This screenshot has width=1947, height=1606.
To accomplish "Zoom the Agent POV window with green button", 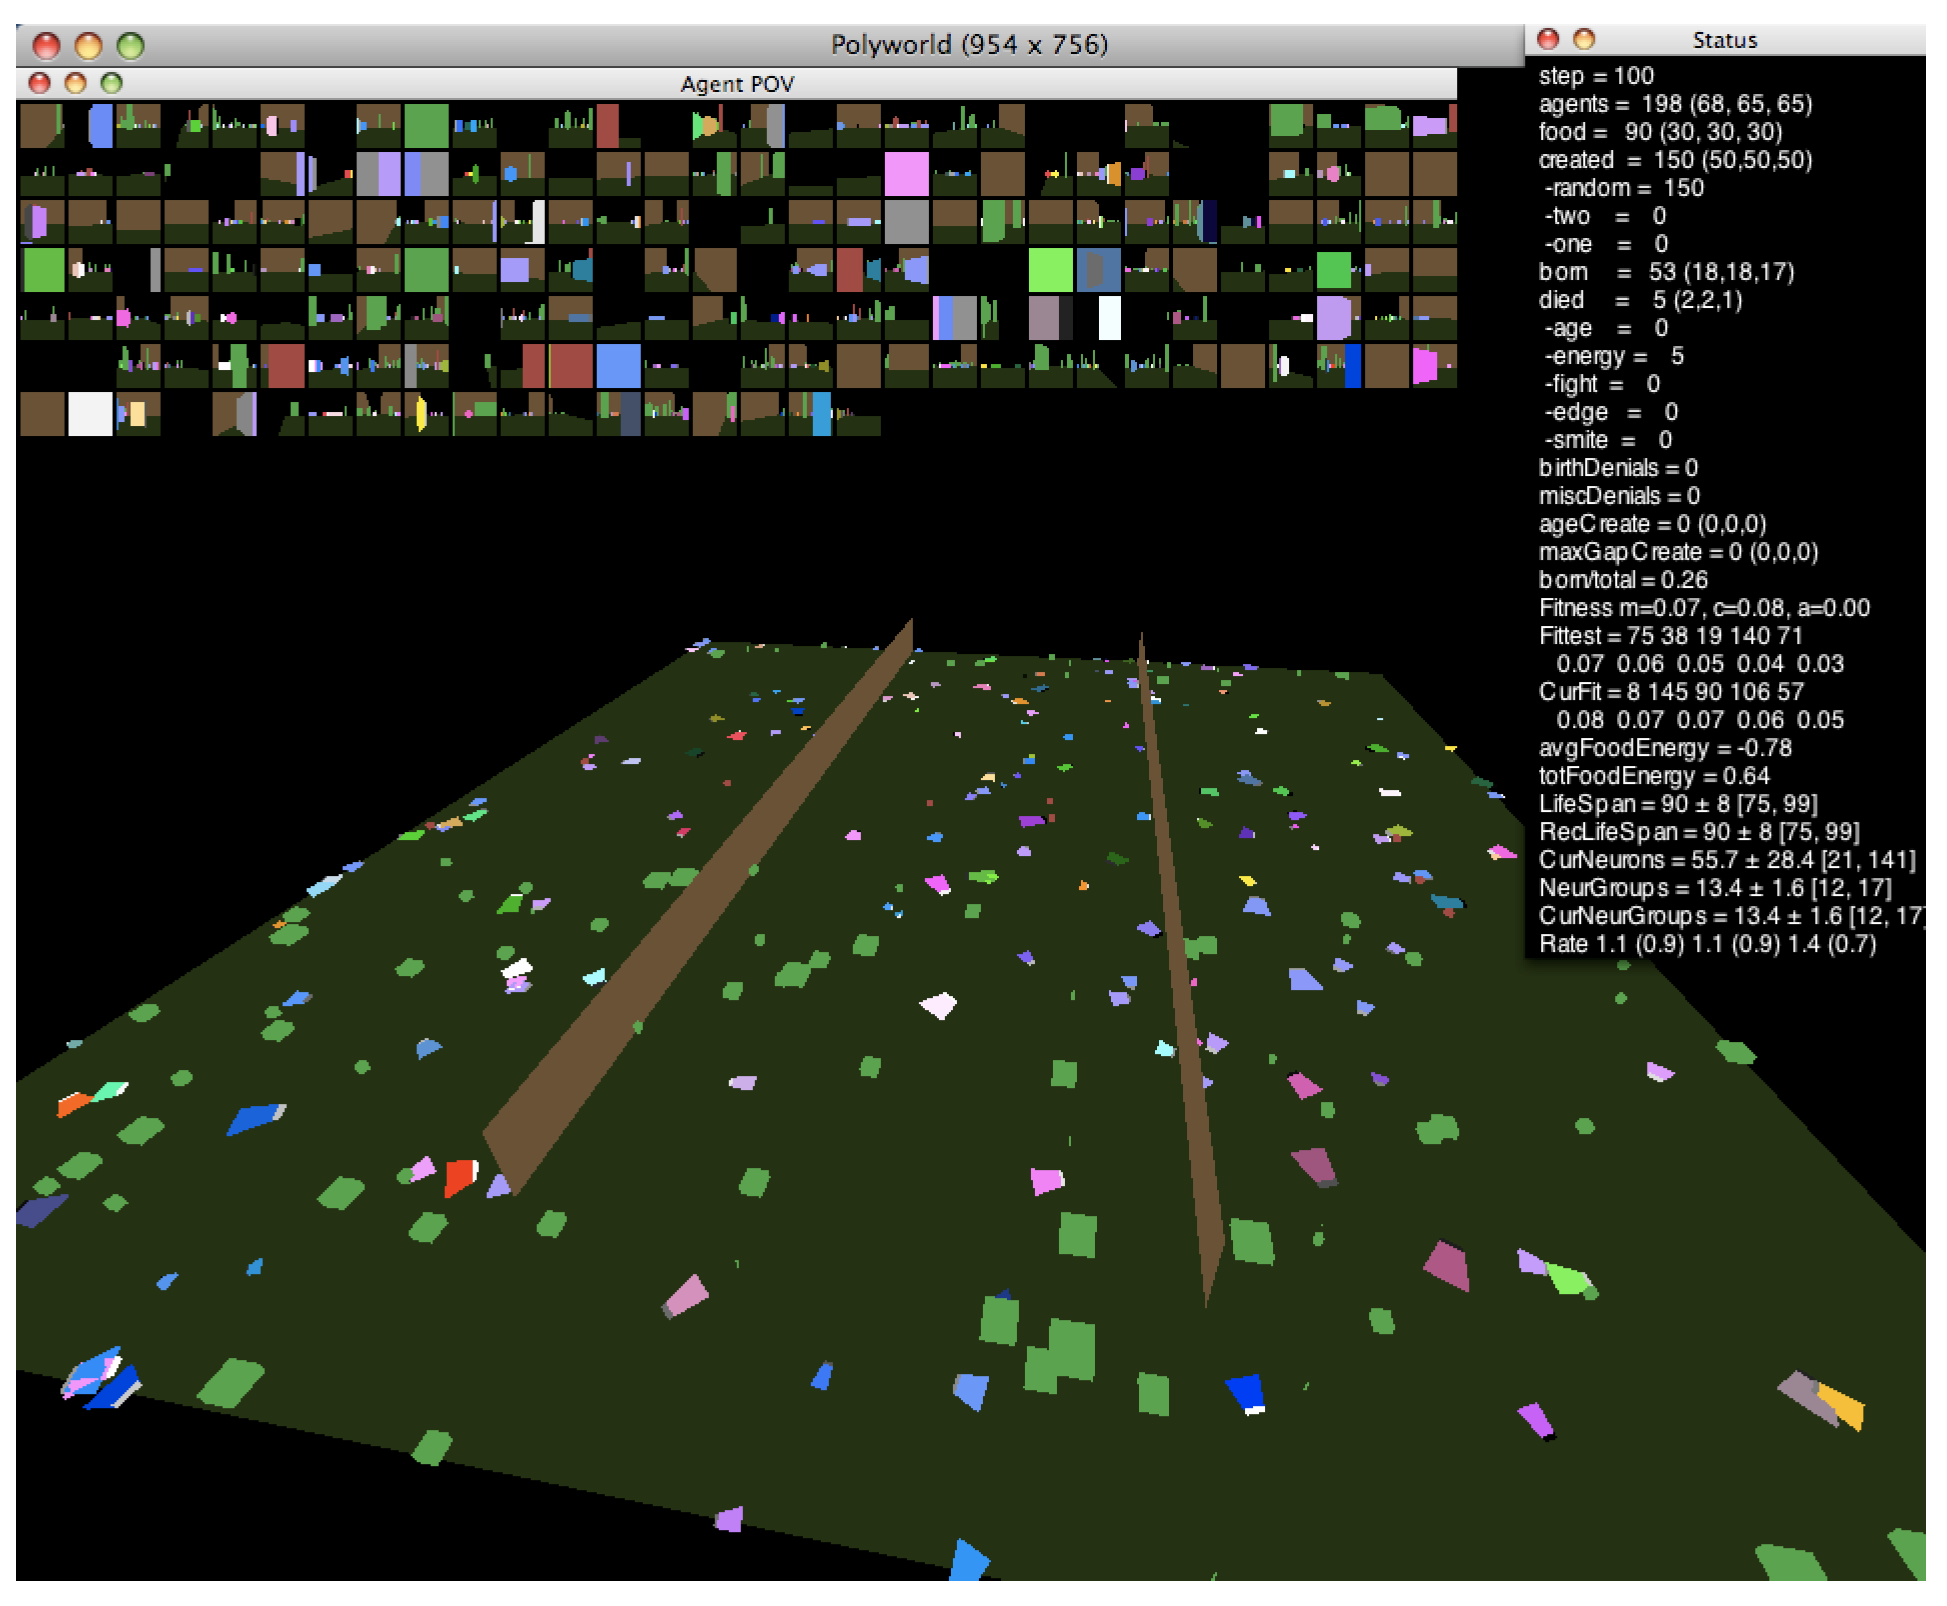I will [x=111, y=83].
